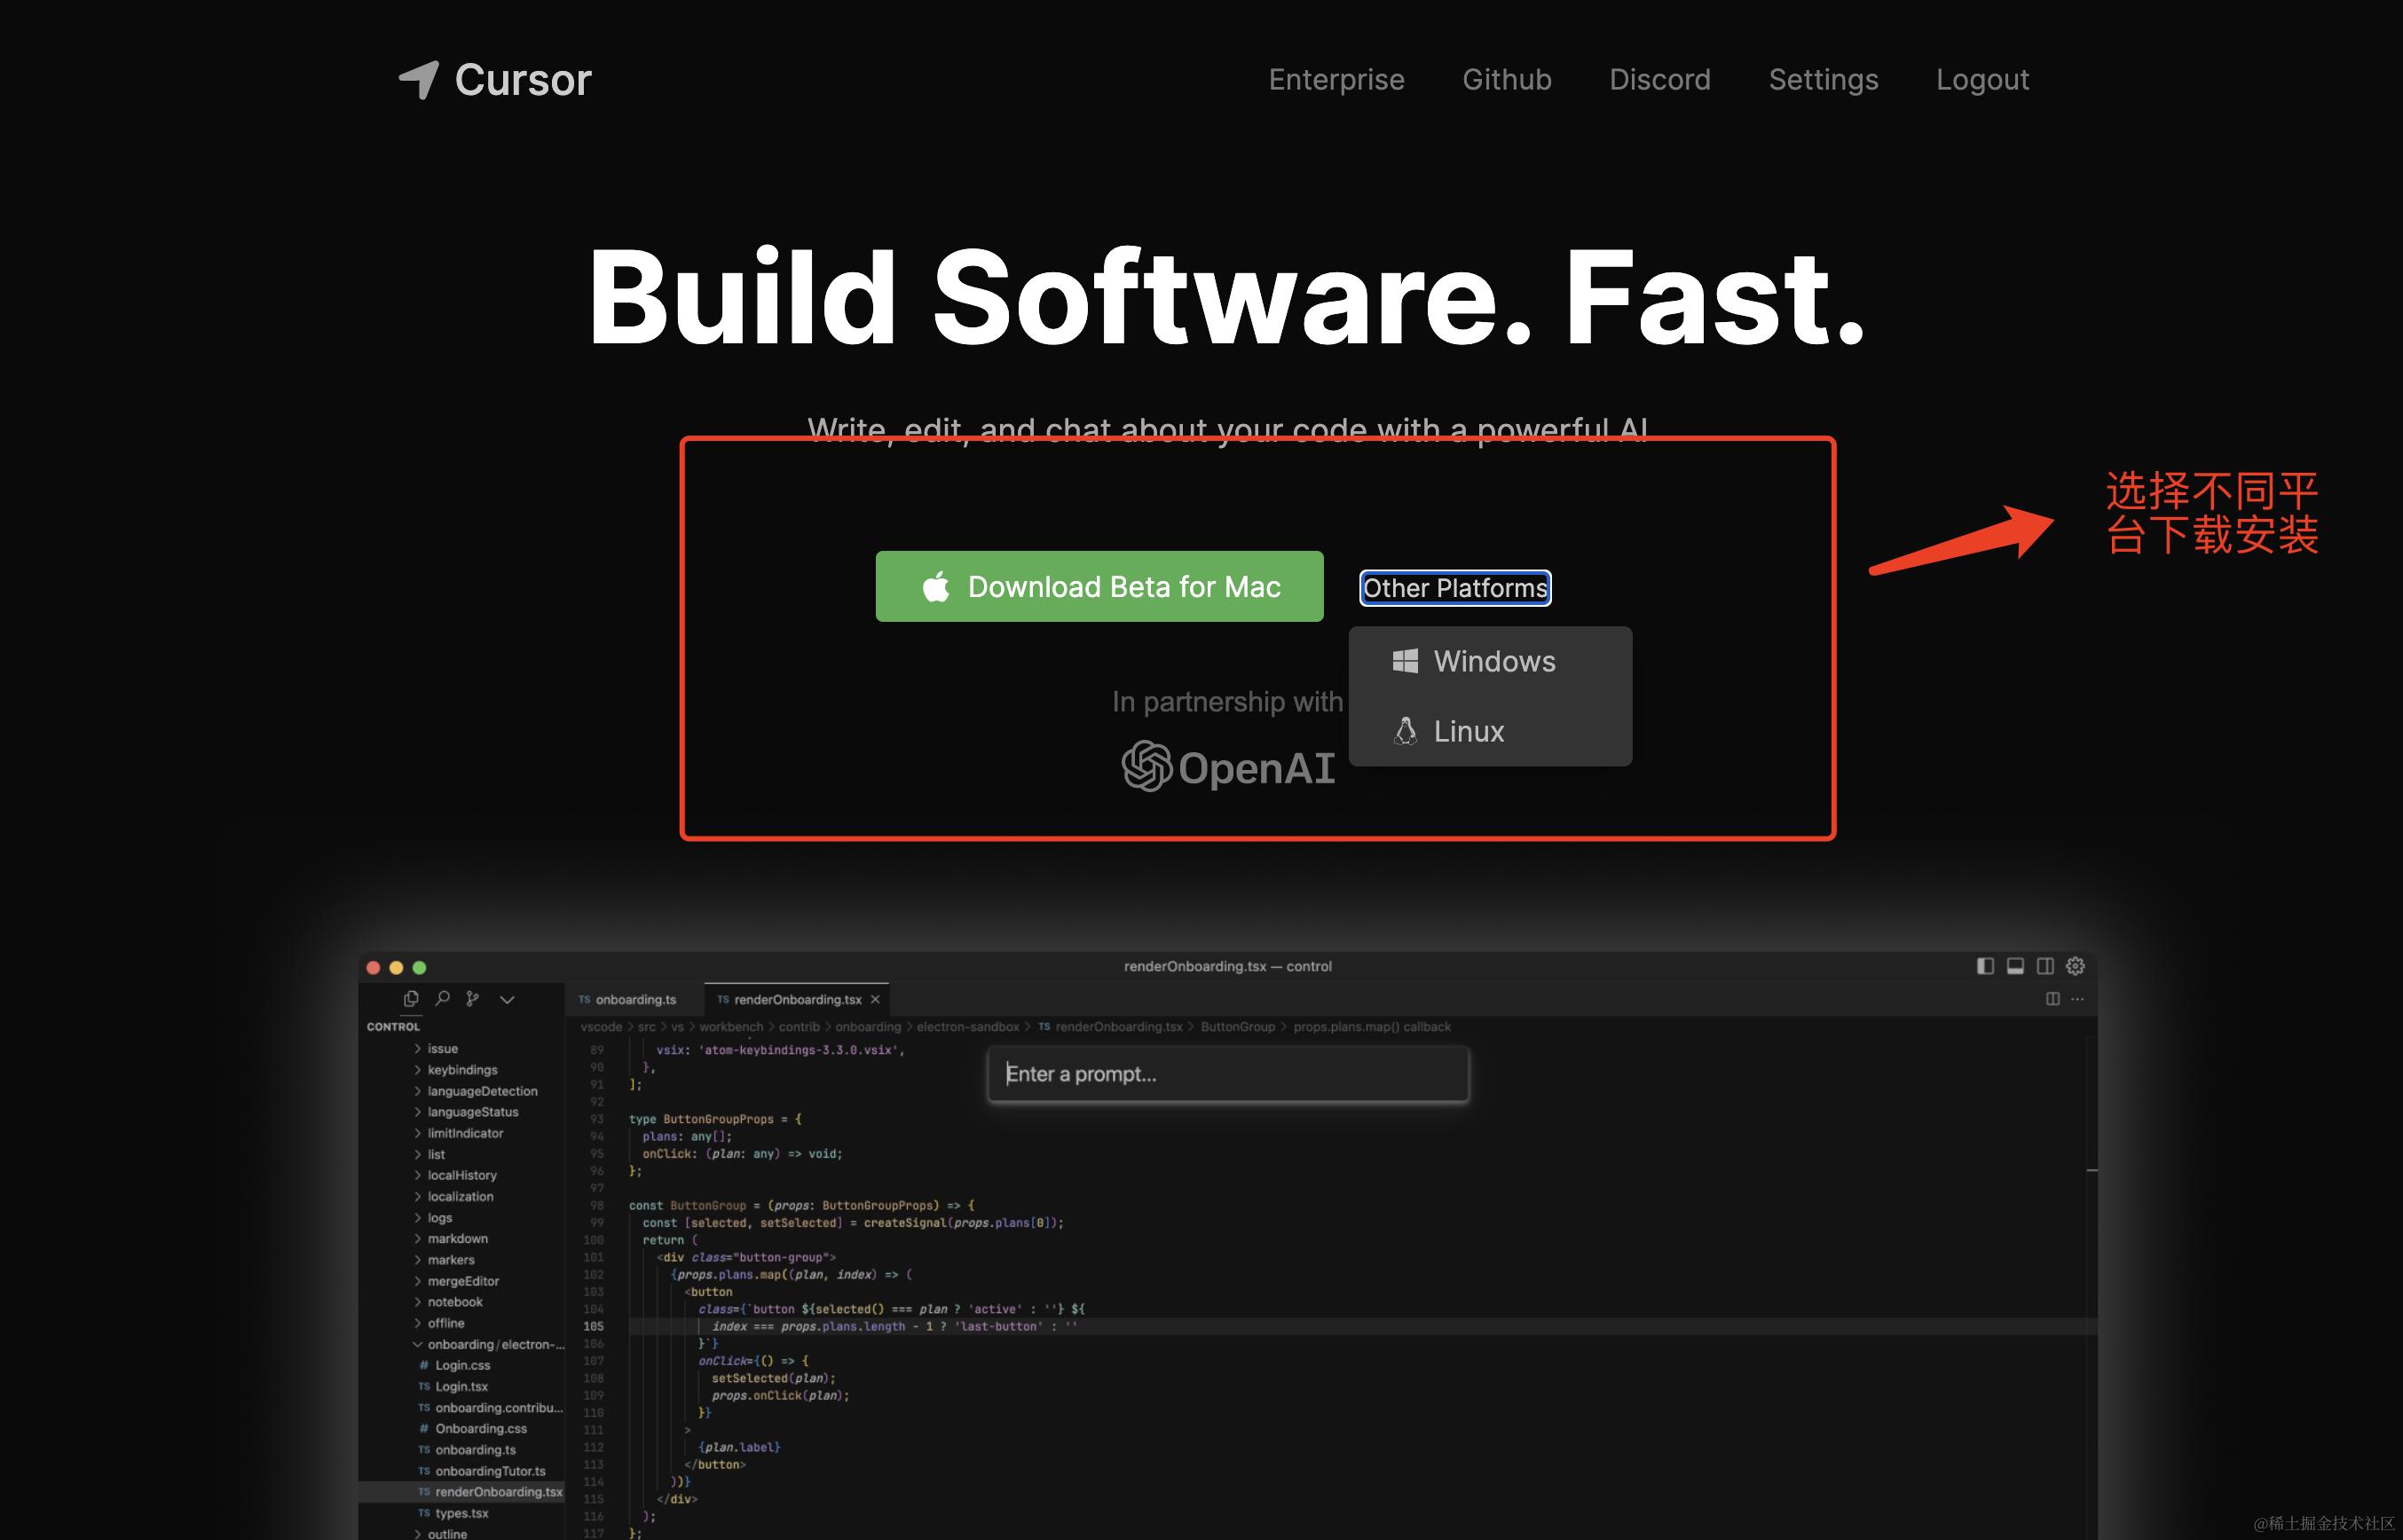Expand the keybindings folder
The height and width of the screenshot is (1540, 2403).
(461, 1070)
